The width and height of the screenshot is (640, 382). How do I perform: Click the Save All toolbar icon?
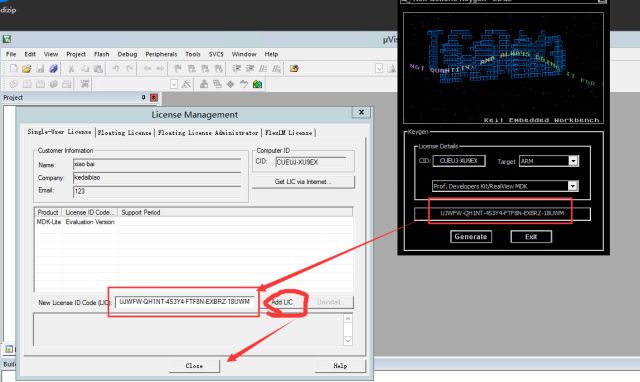click(x=53, y=69)
